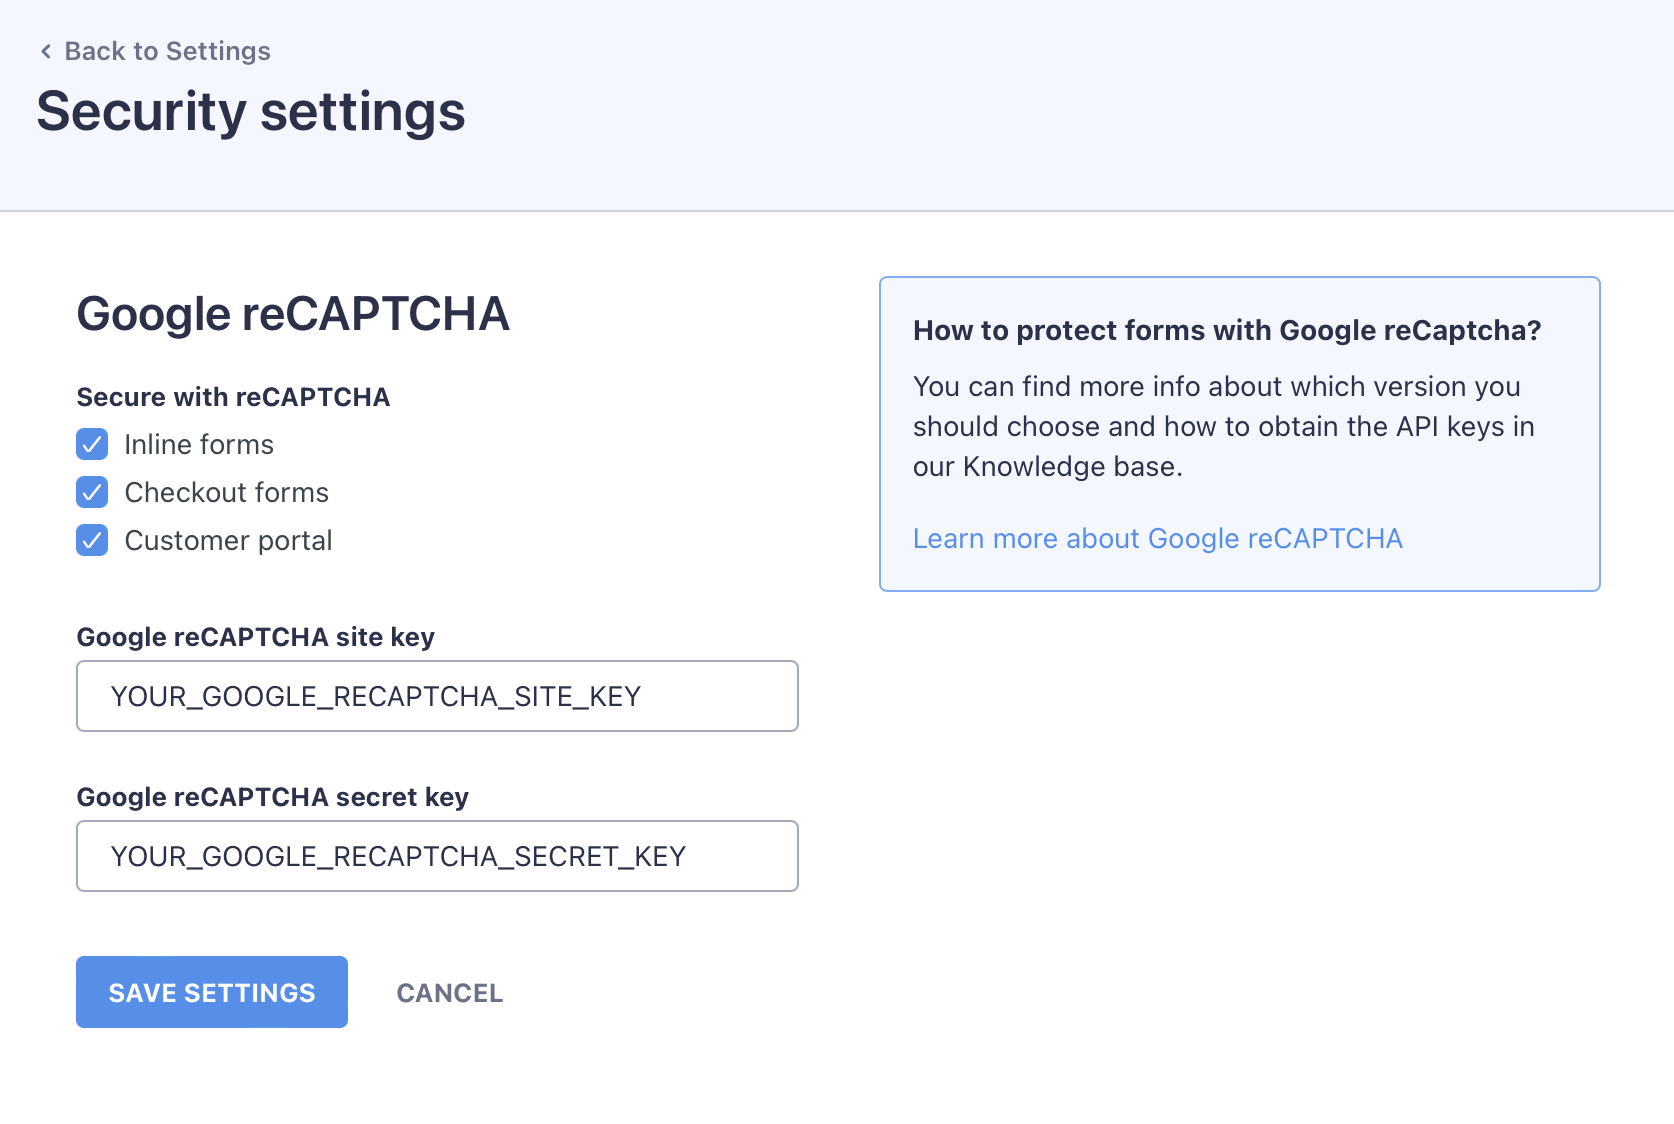
Task: Click the Google reCAPTCHA secret key label
Action: [x=272, y=797]
